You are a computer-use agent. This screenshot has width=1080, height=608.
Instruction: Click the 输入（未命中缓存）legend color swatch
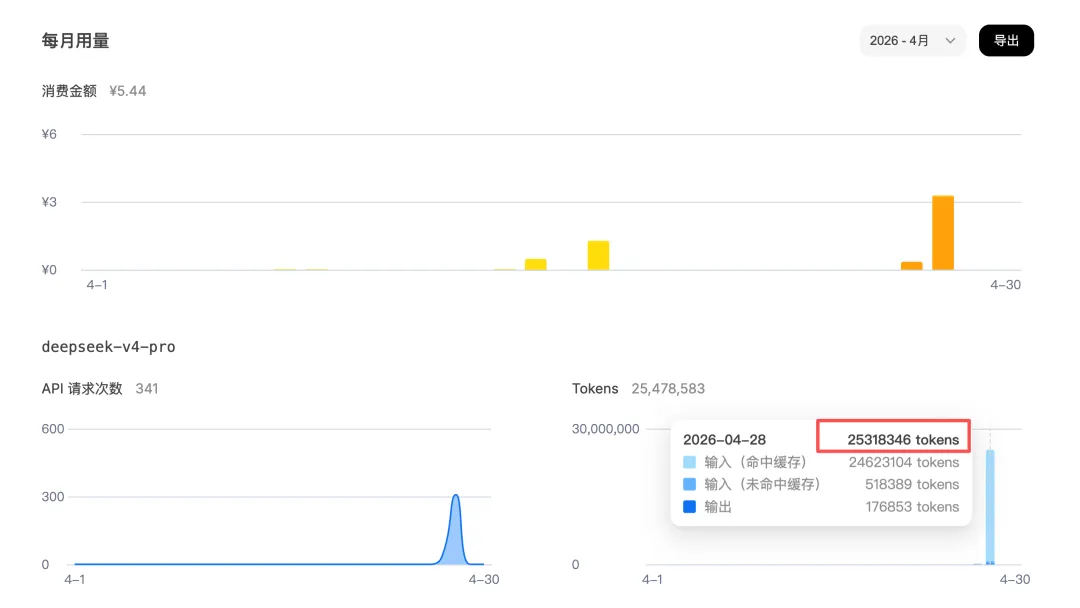click(x=689, y=485)
